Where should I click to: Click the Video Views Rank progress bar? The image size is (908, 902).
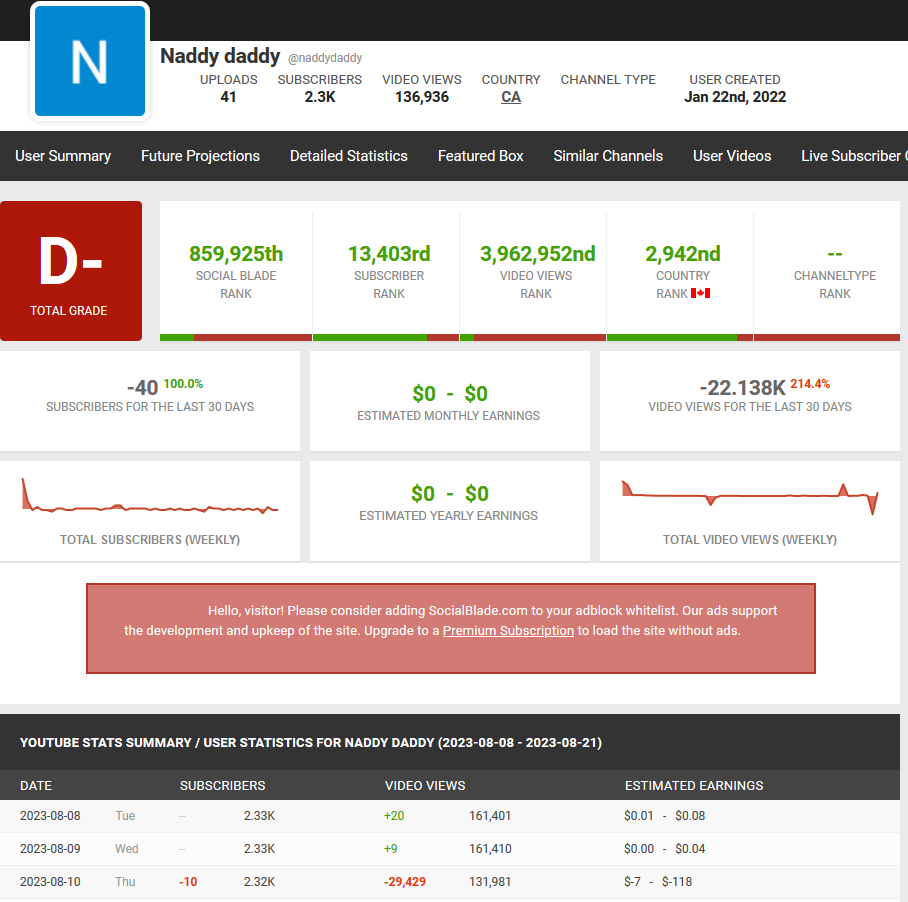[533, 338]
